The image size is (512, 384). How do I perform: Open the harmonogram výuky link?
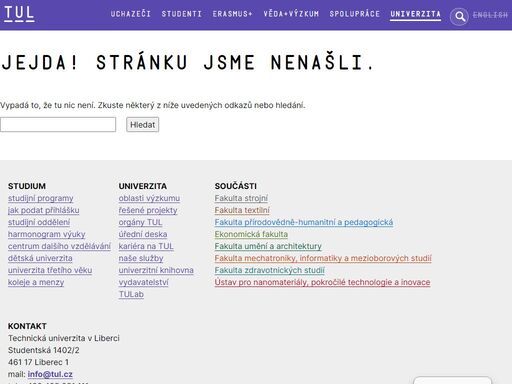[47, 234]
